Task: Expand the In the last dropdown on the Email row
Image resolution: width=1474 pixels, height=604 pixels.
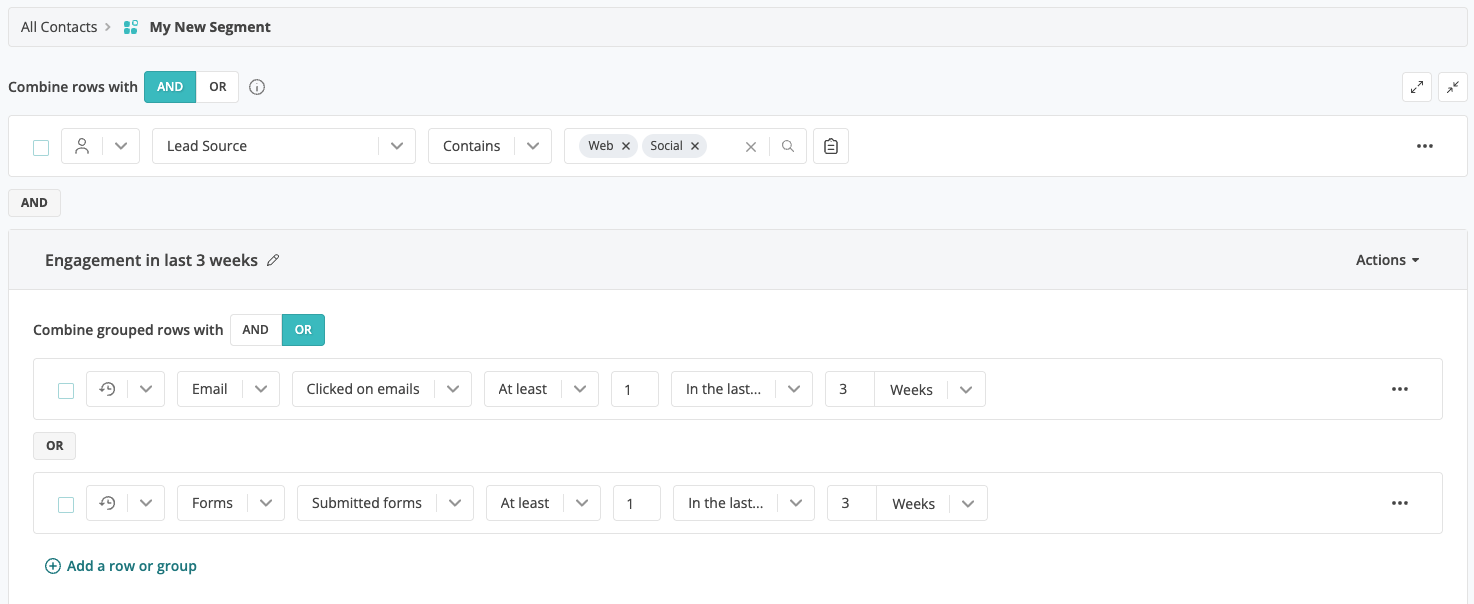Action: 794,389
